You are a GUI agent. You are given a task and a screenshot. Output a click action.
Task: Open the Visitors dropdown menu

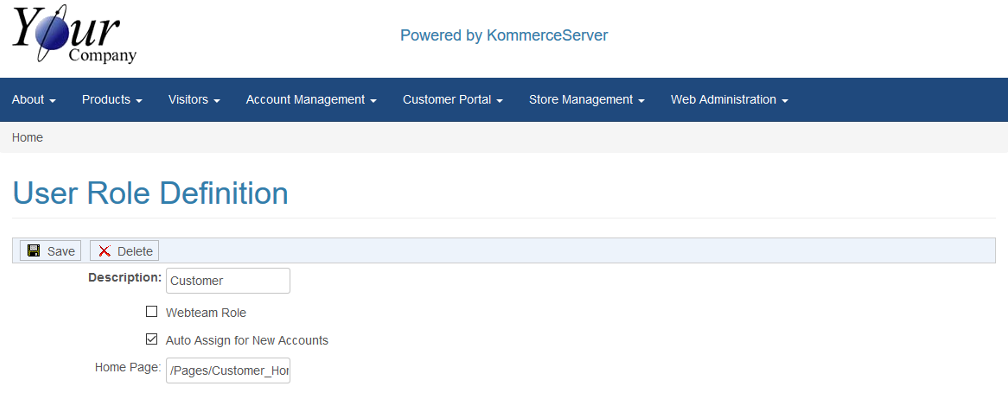tap(194, 100)
